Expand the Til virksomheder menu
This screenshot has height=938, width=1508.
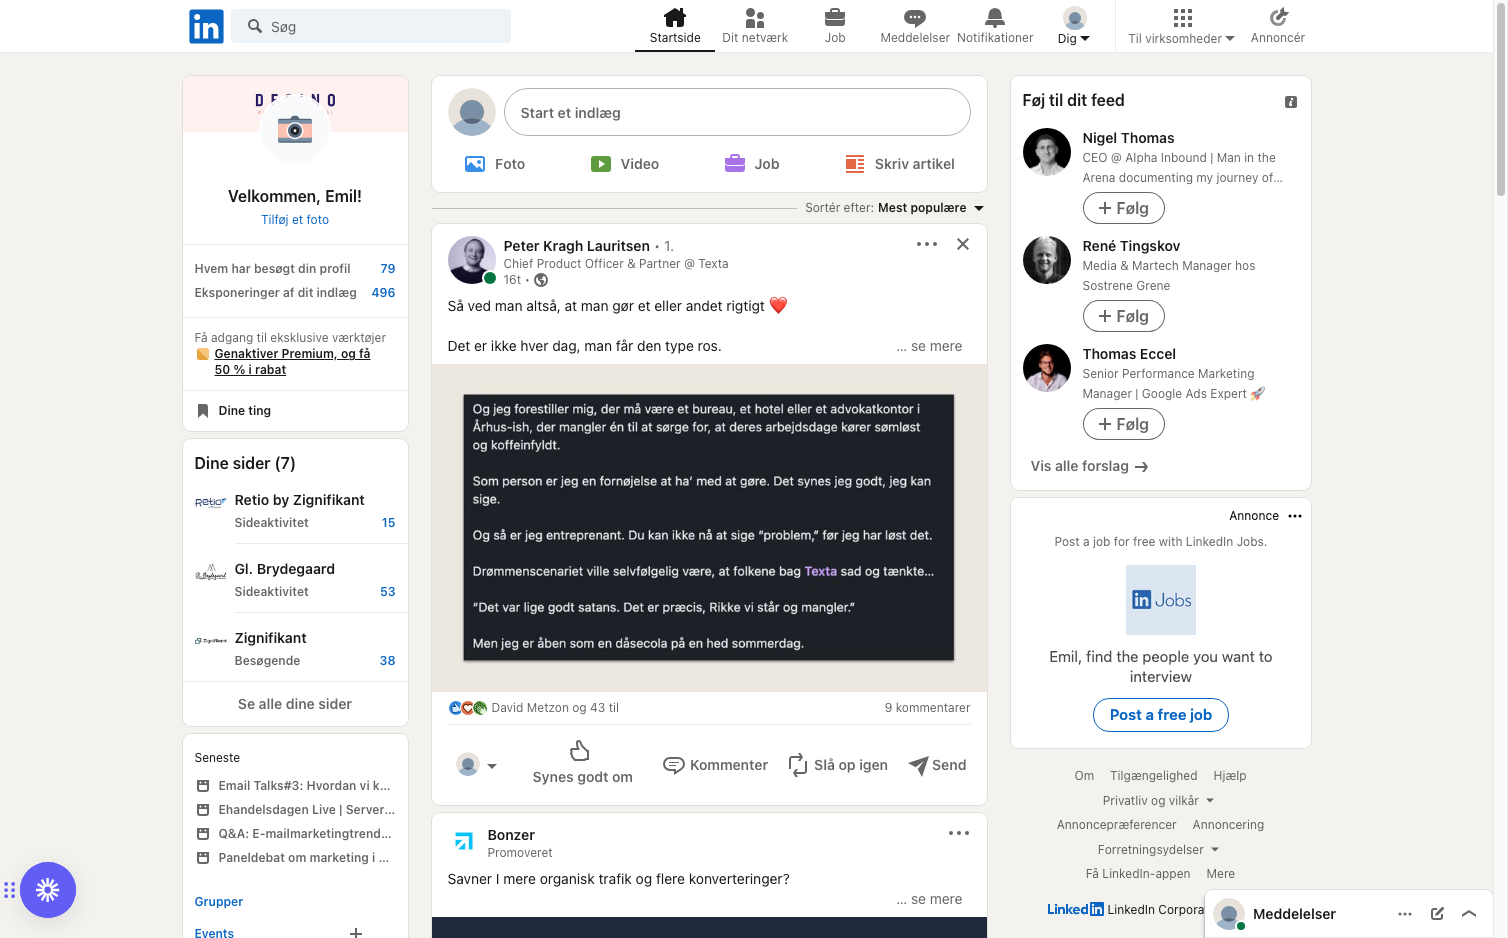pyautogui.click(x=1182, y=26)
